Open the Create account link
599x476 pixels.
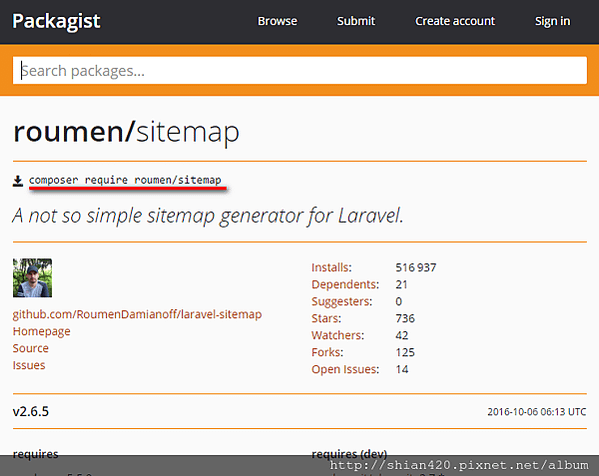tap(455, 21)
